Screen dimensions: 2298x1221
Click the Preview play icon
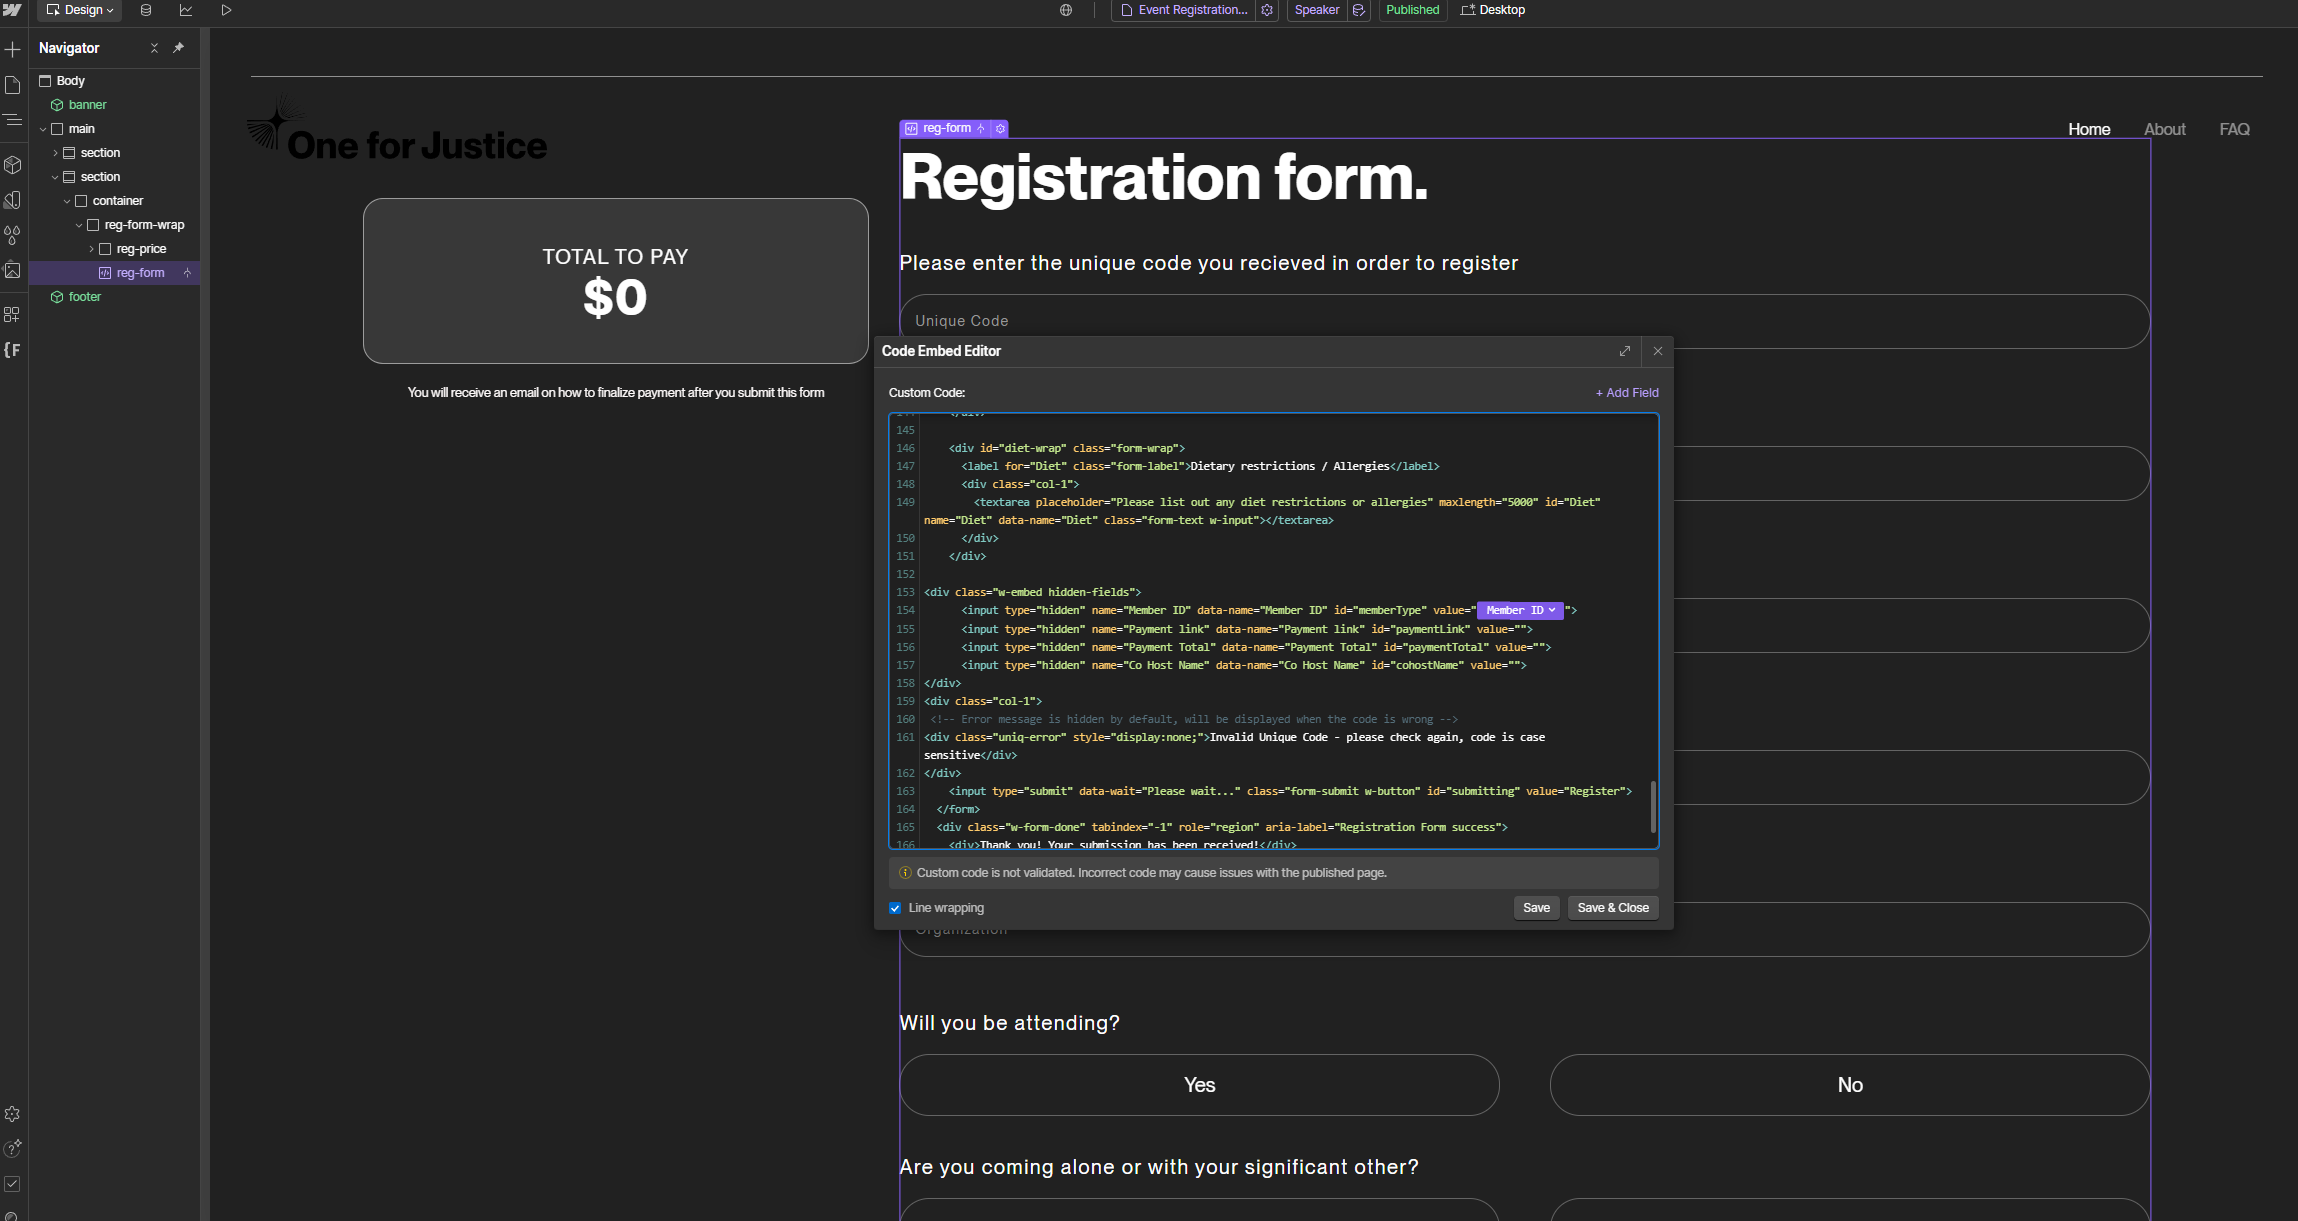[226, 10]
